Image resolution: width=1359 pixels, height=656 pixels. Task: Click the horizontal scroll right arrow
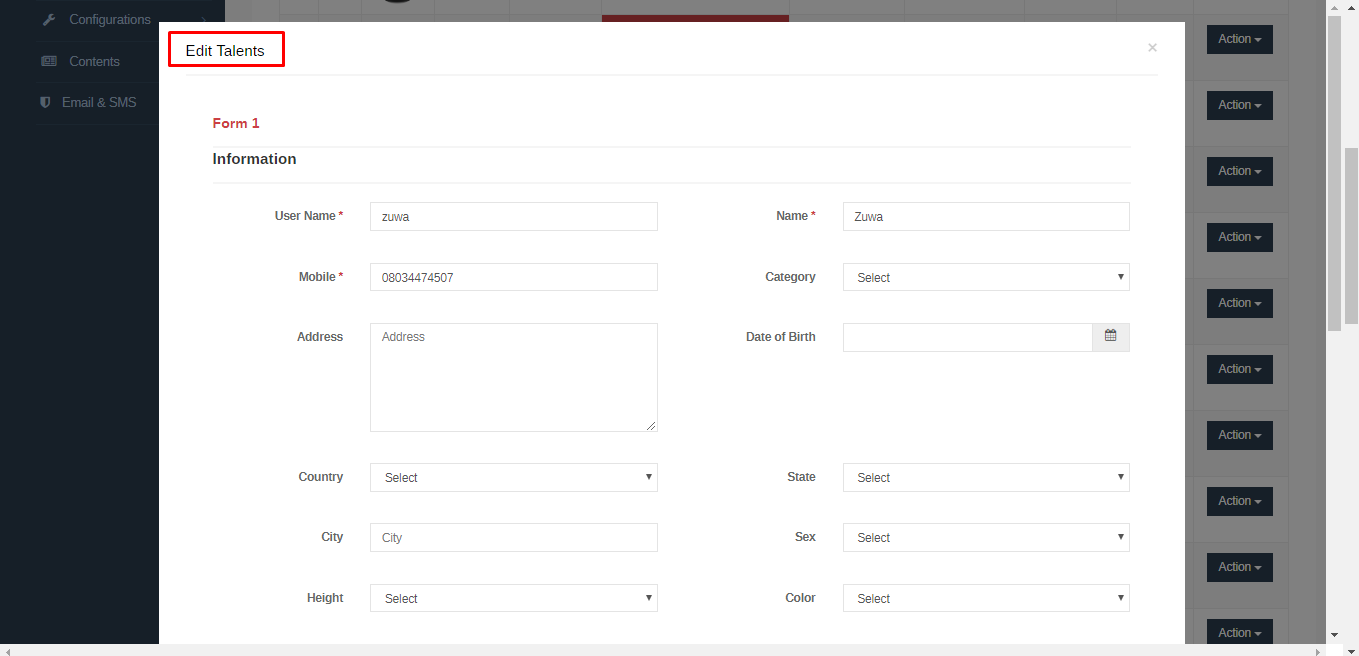coord(1318,651)
